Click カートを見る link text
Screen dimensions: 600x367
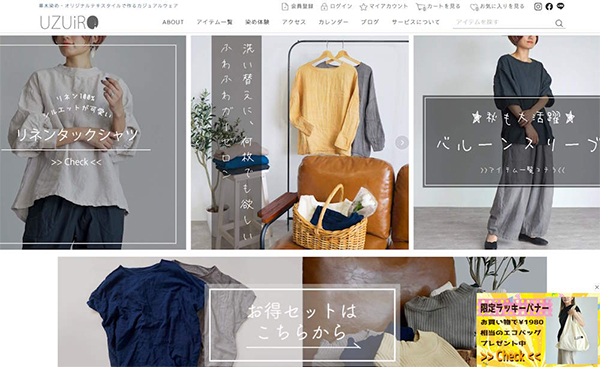[x=443, y=7]
